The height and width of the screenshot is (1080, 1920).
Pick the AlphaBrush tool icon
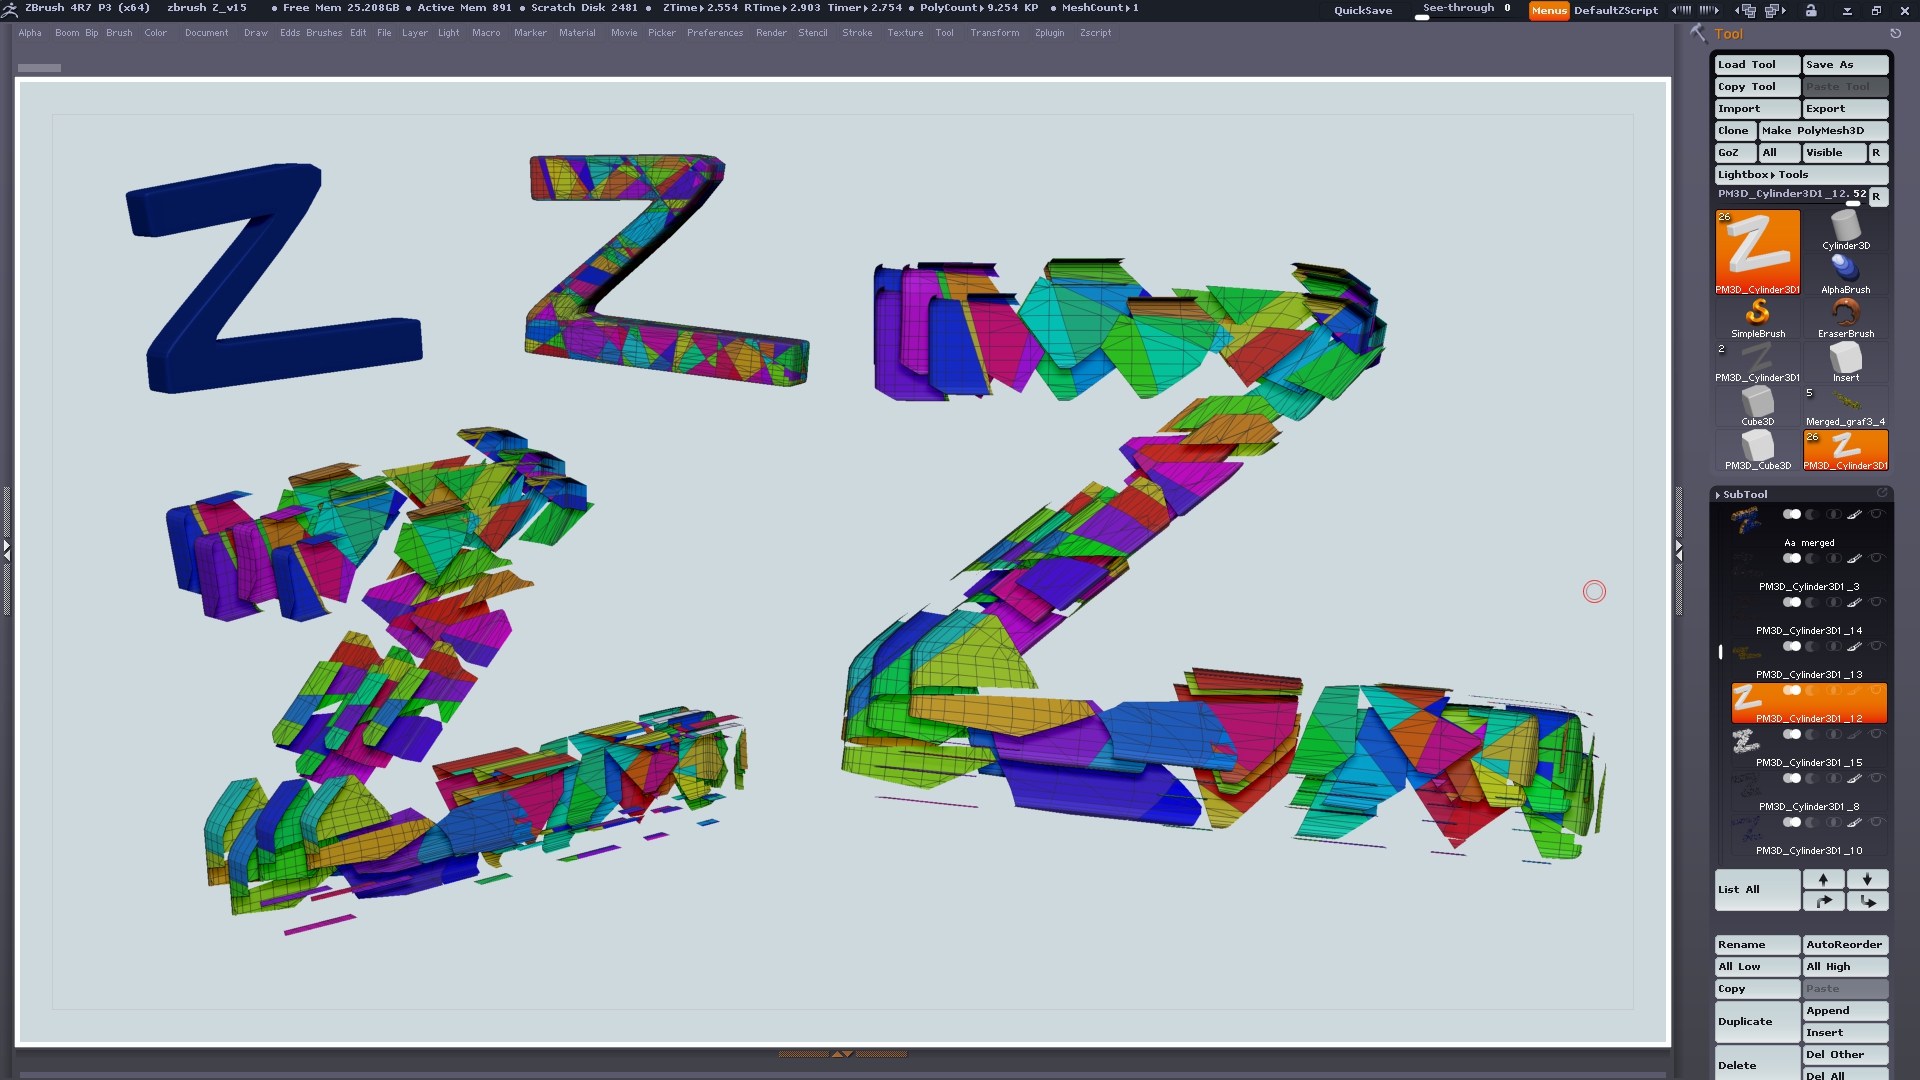tap(1845, 272)
